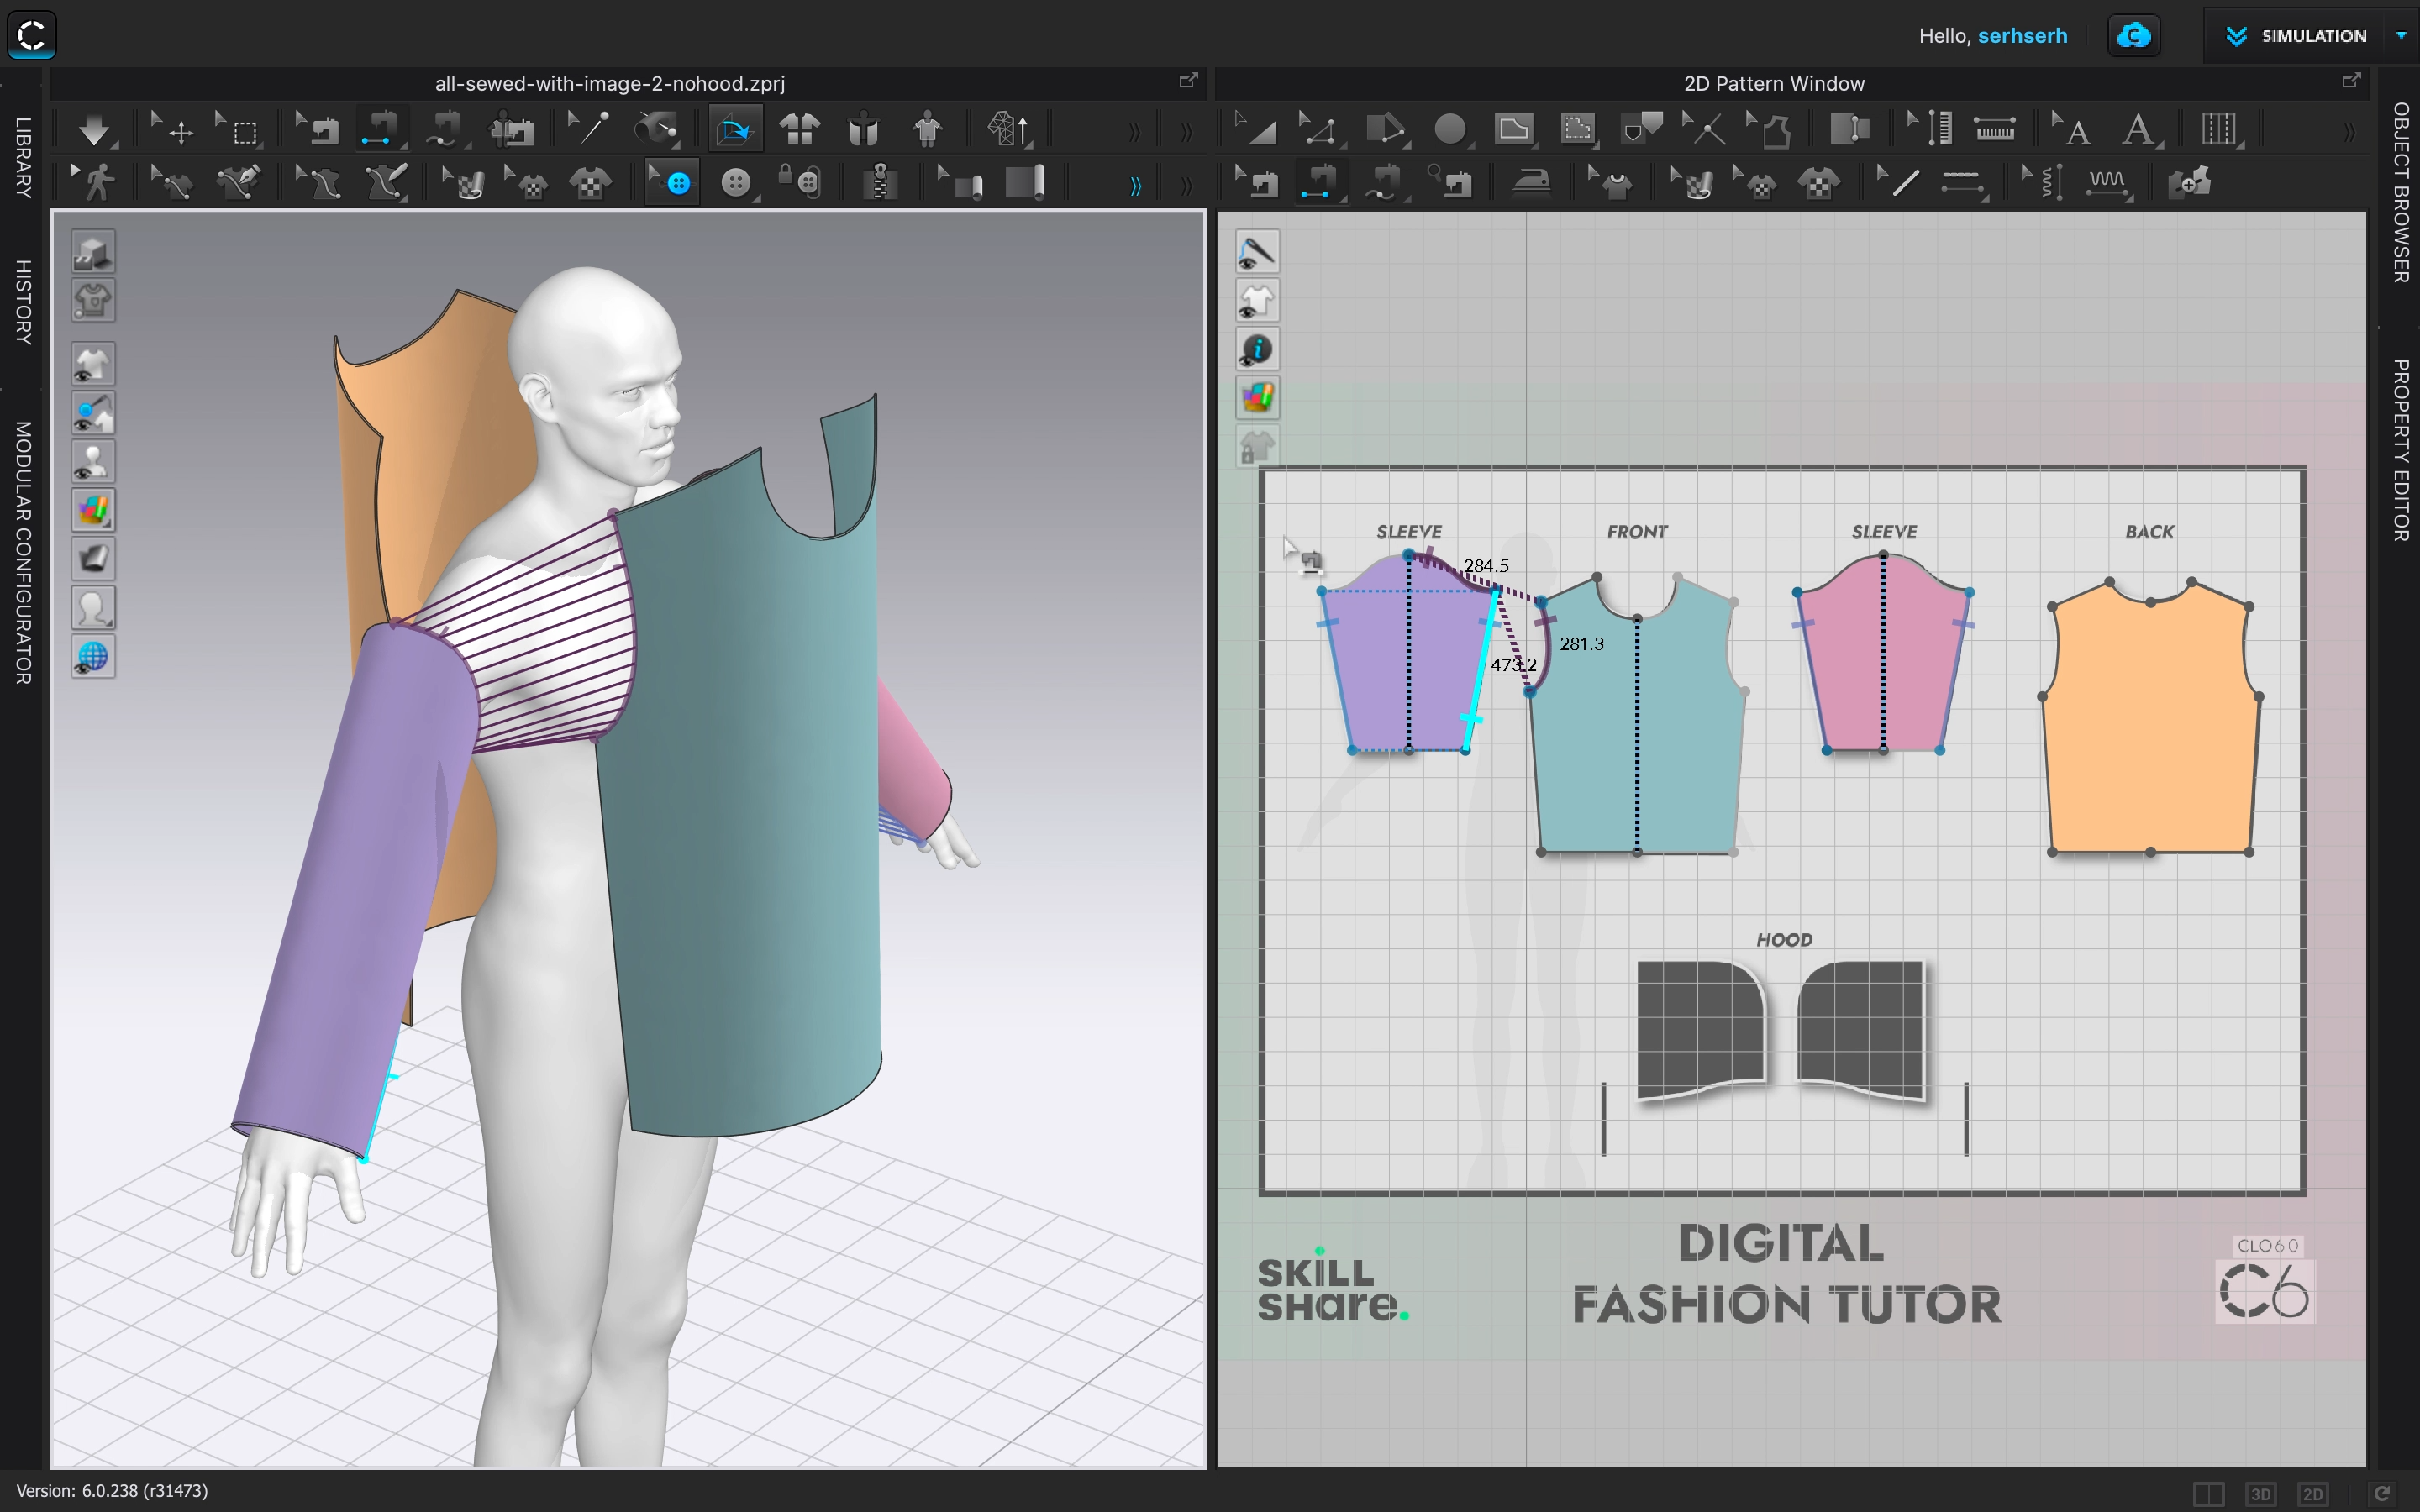Toggle garment visibility in the 3D view

click(93, 363)
